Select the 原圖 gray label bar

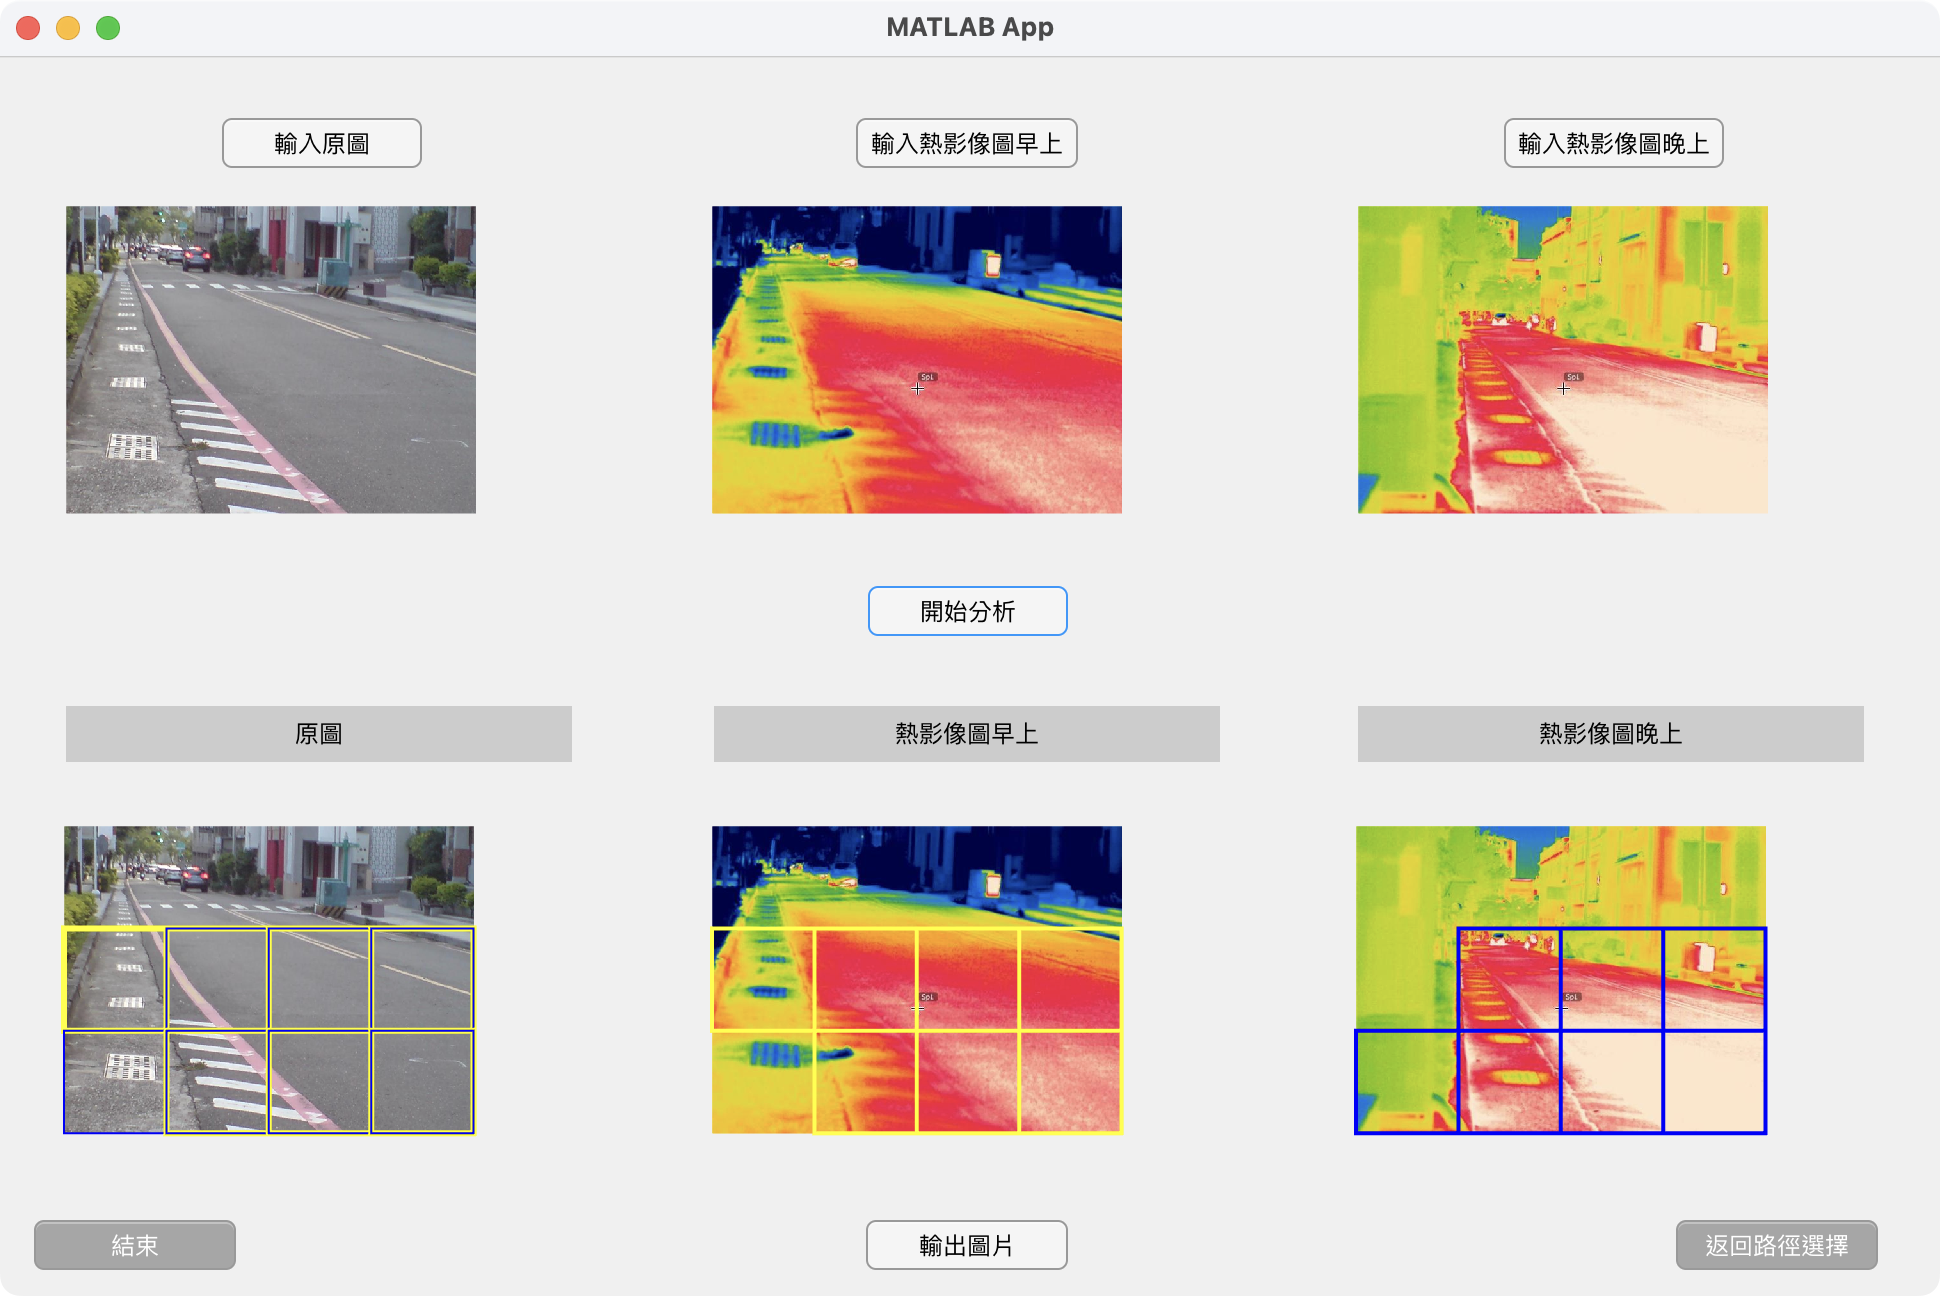(318, 734)
